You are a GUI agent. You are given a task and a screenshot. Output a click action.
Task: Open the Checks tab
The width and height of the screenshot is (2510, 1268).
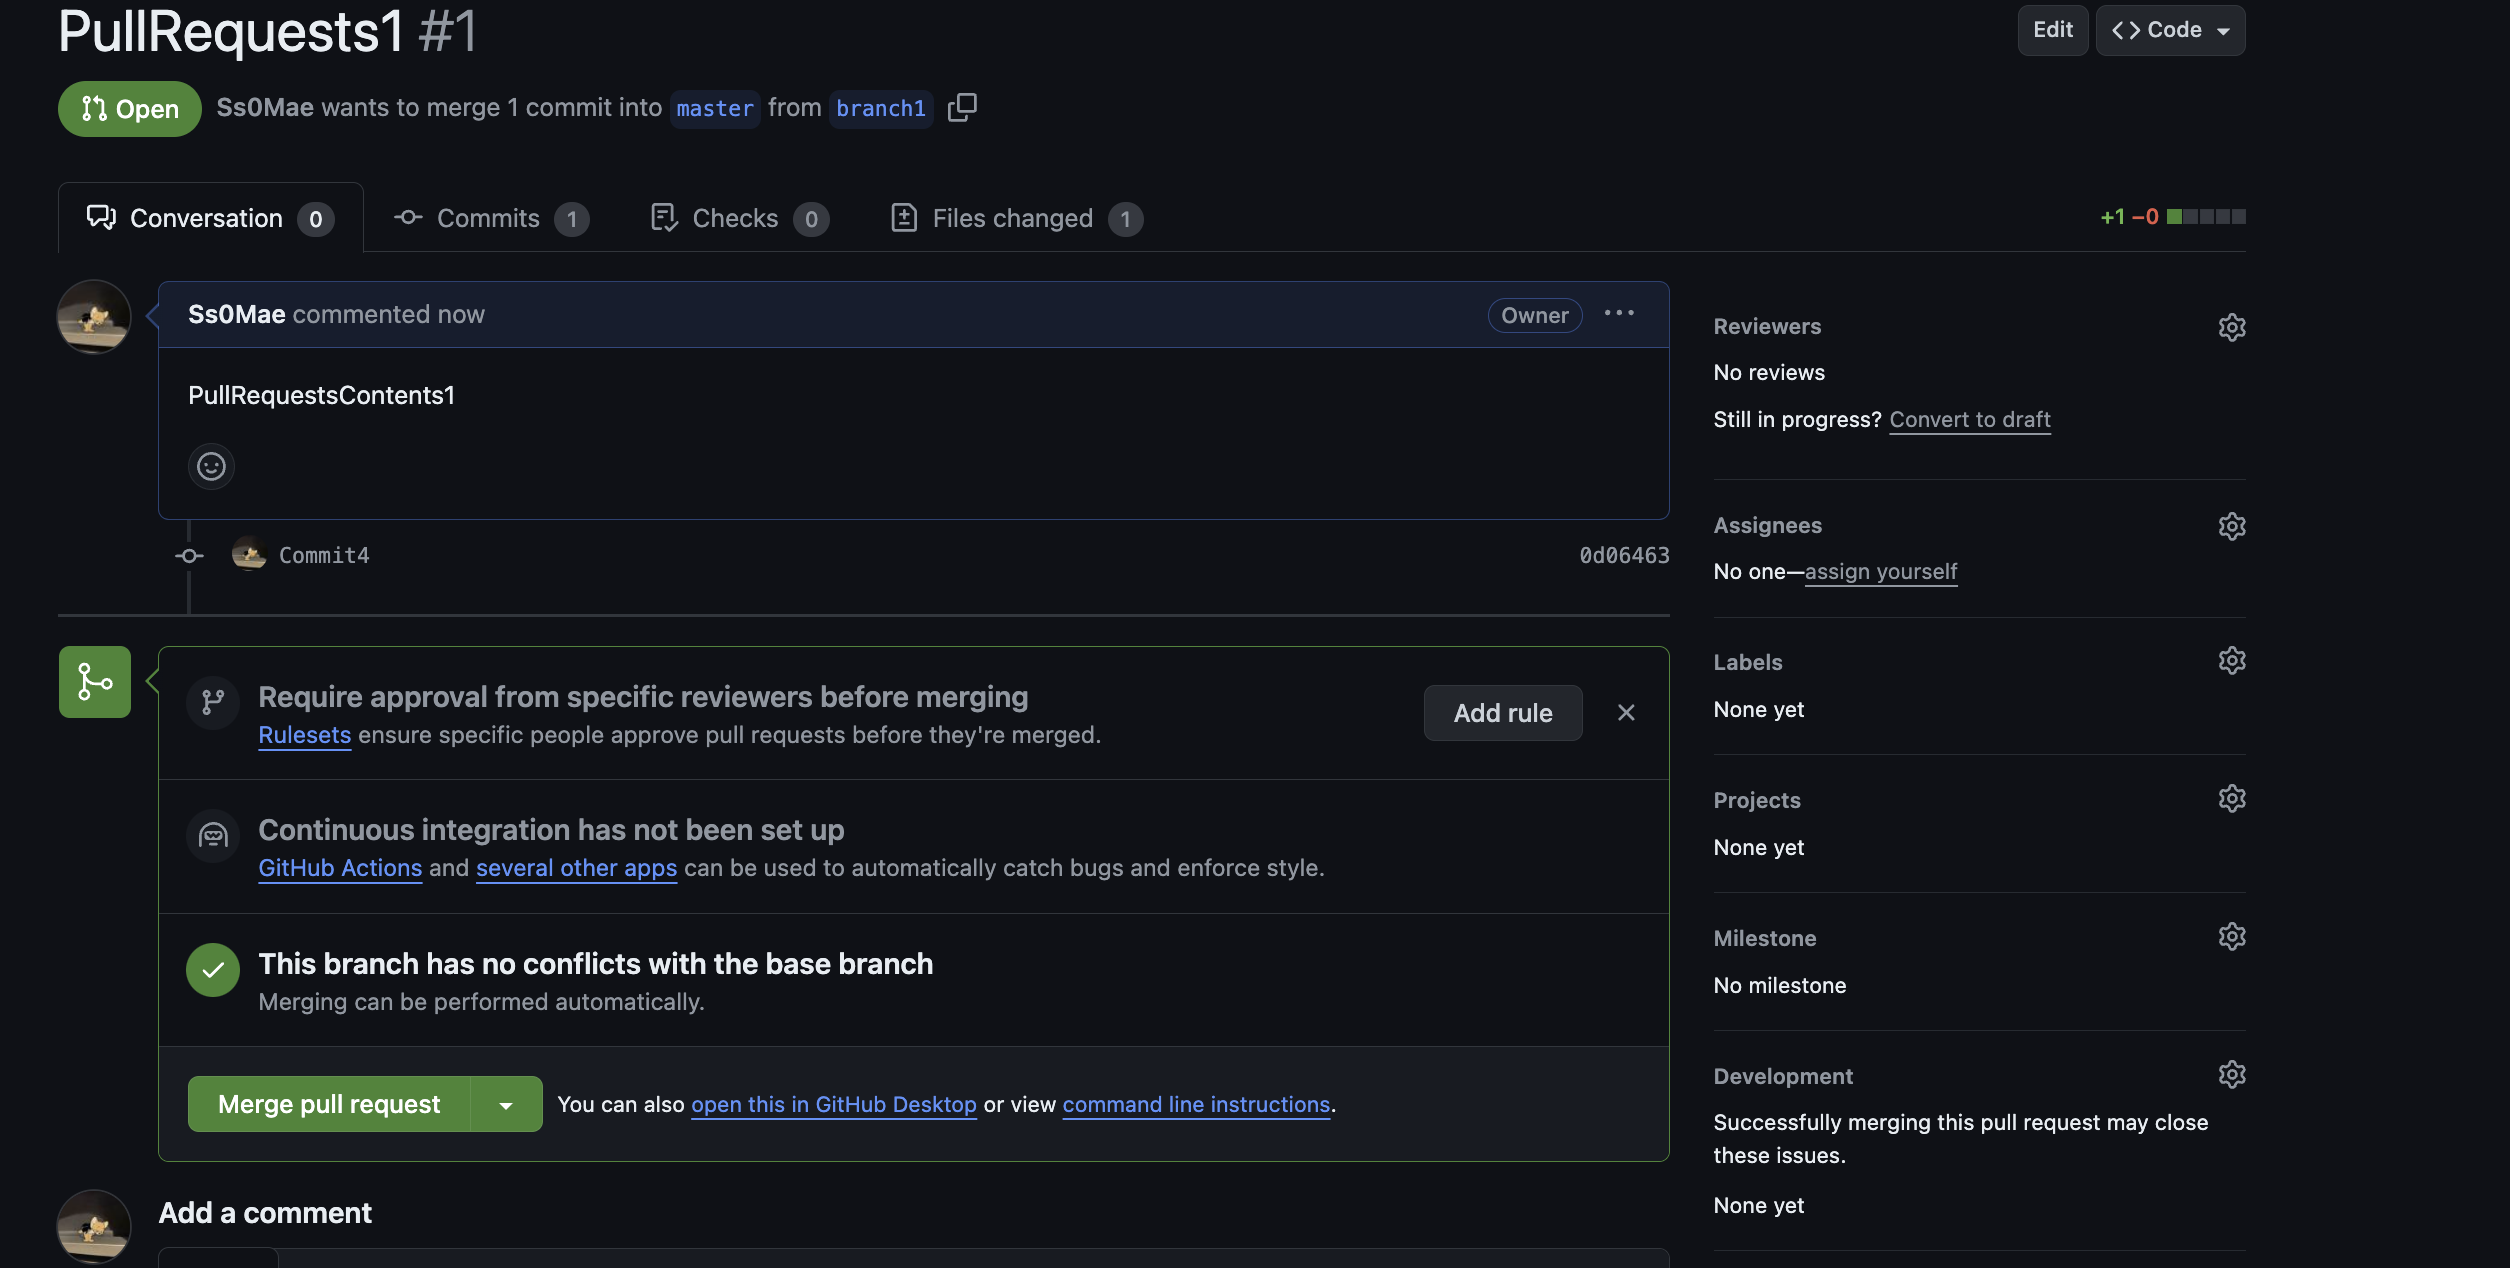[x=739, y=218]
